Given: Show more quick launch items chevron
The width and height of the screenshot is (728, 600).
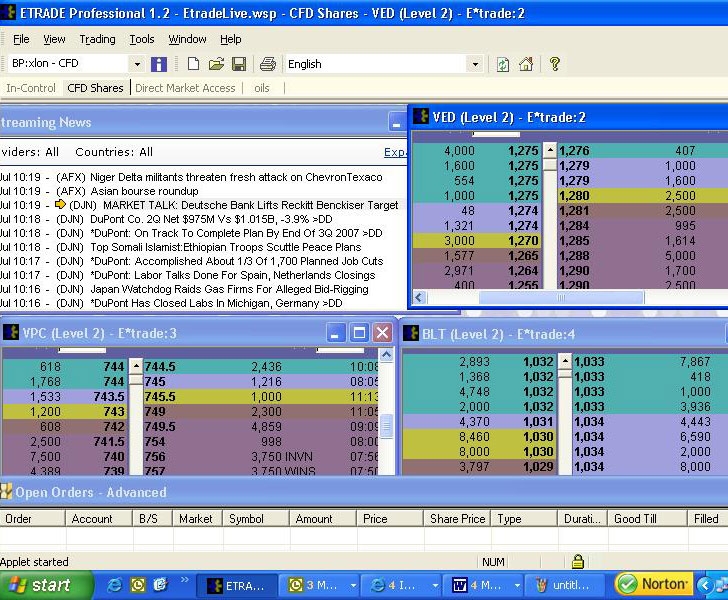Looking at the screenshot, I should (x=184, y=580).
